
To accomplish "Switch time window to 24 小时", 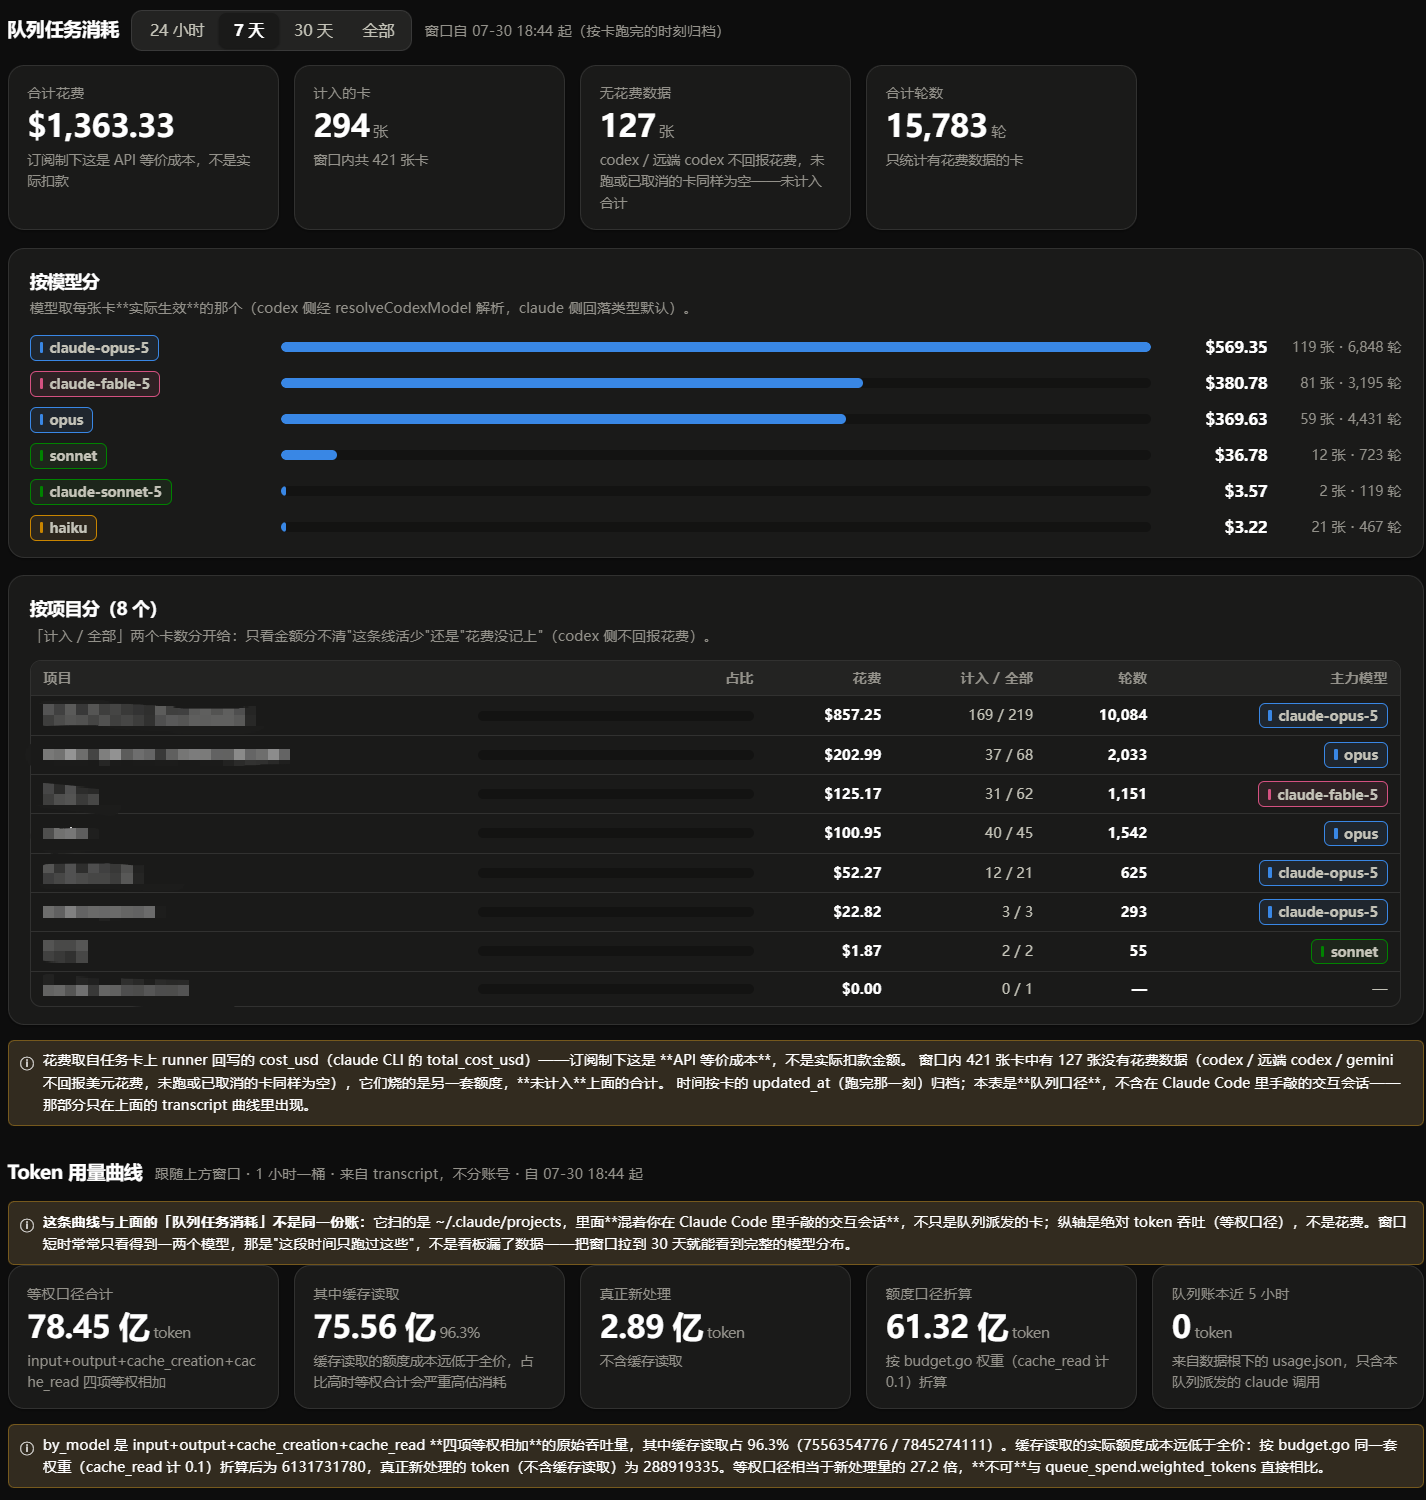I will [177, 30].
